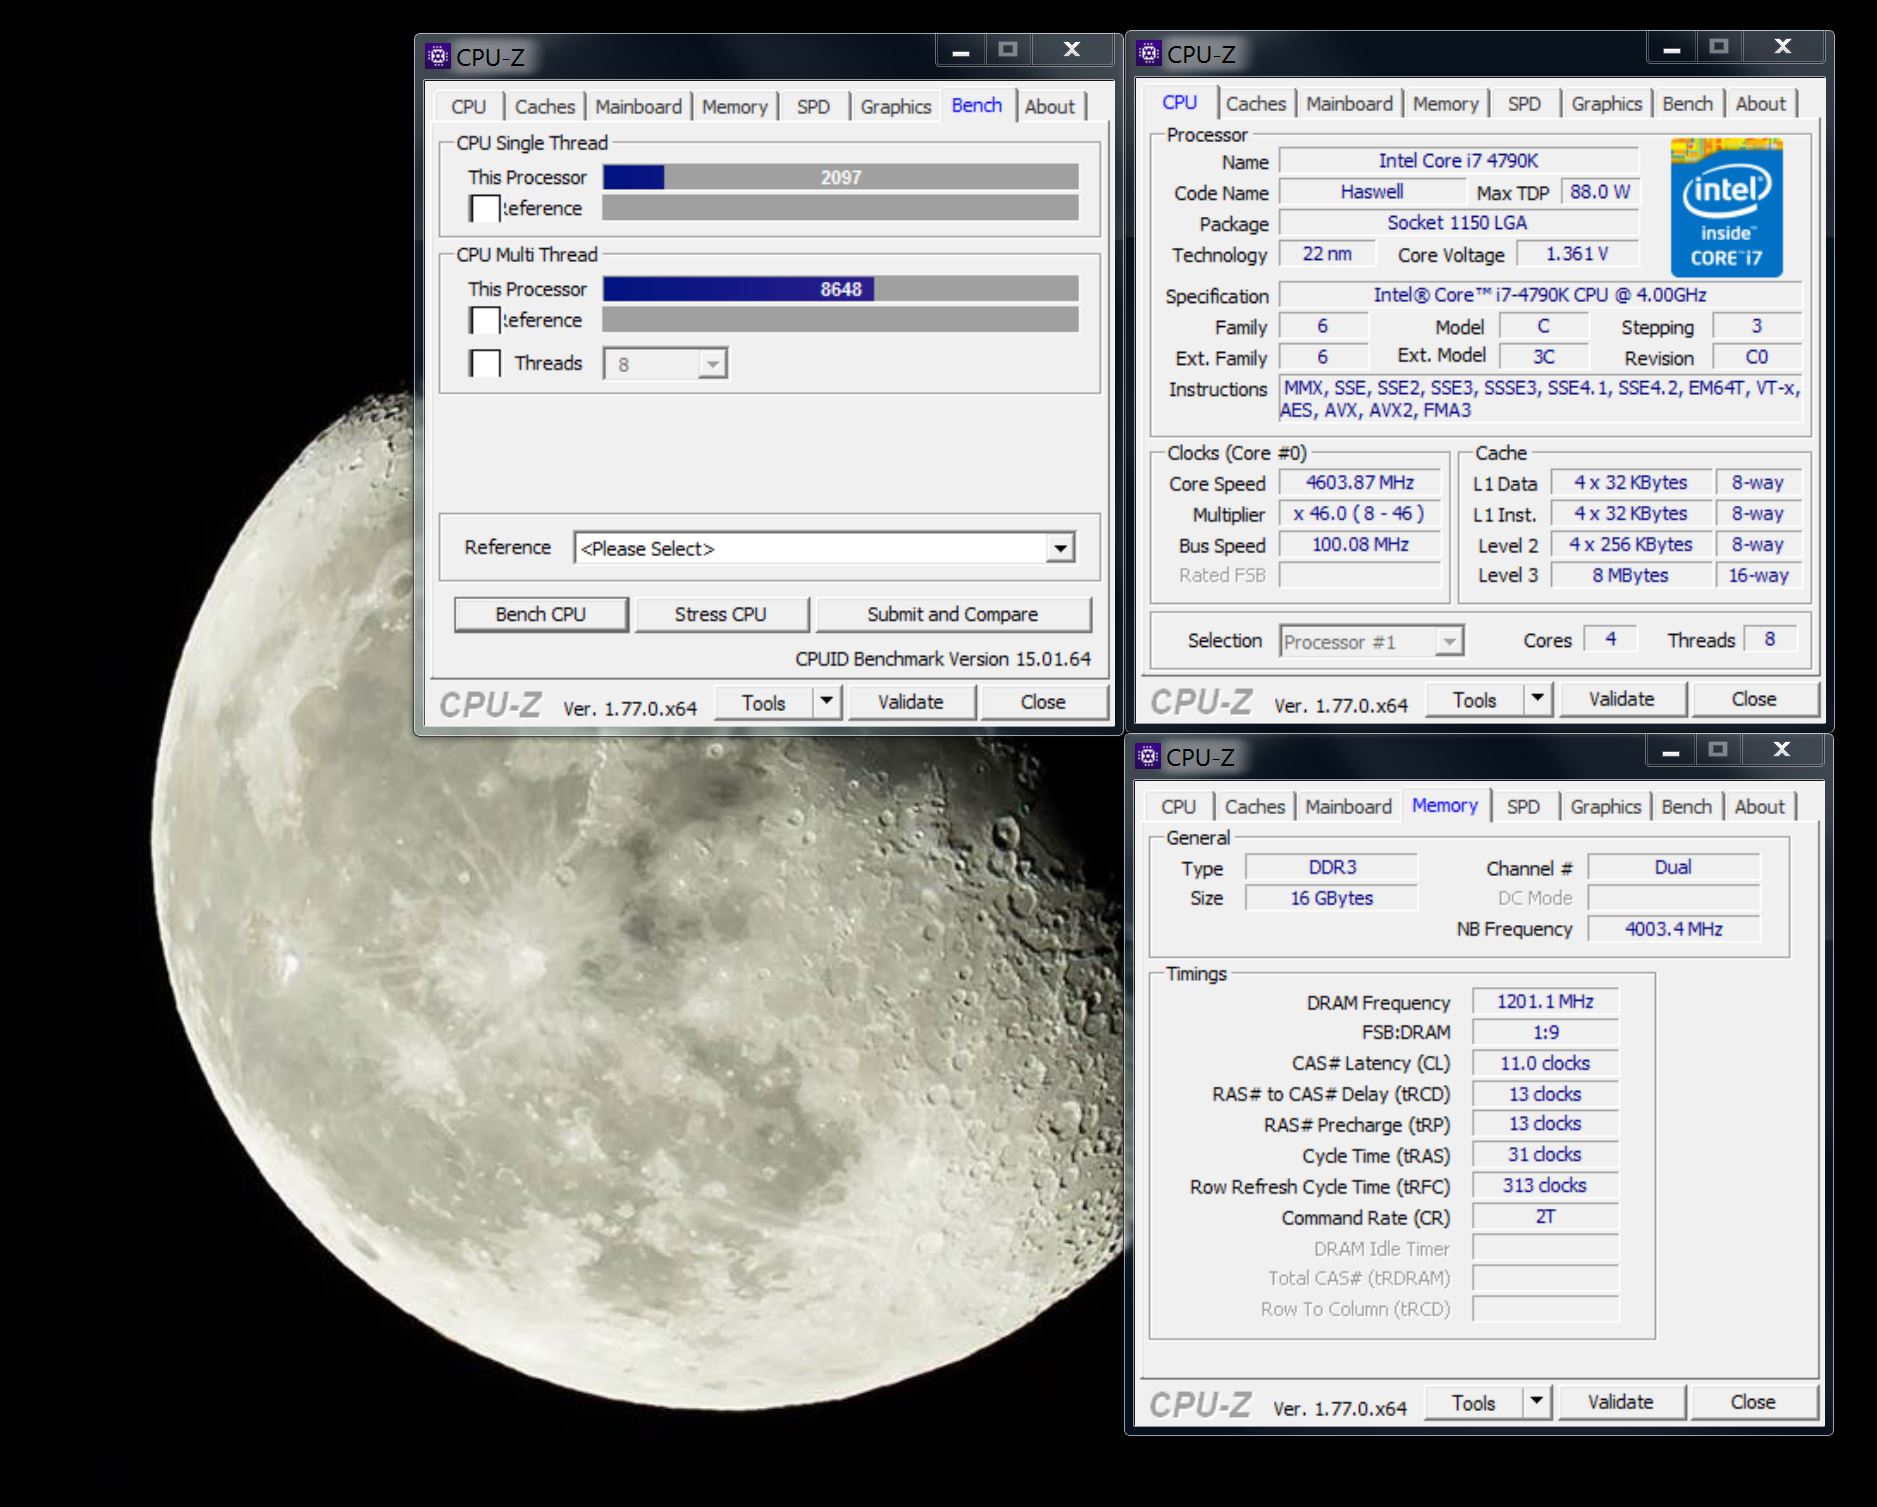Enable Reference checkbox under CPU Single Thread
This screenshot has height=1507, width=1877.
pyautogui.click(x=485, y=208)
